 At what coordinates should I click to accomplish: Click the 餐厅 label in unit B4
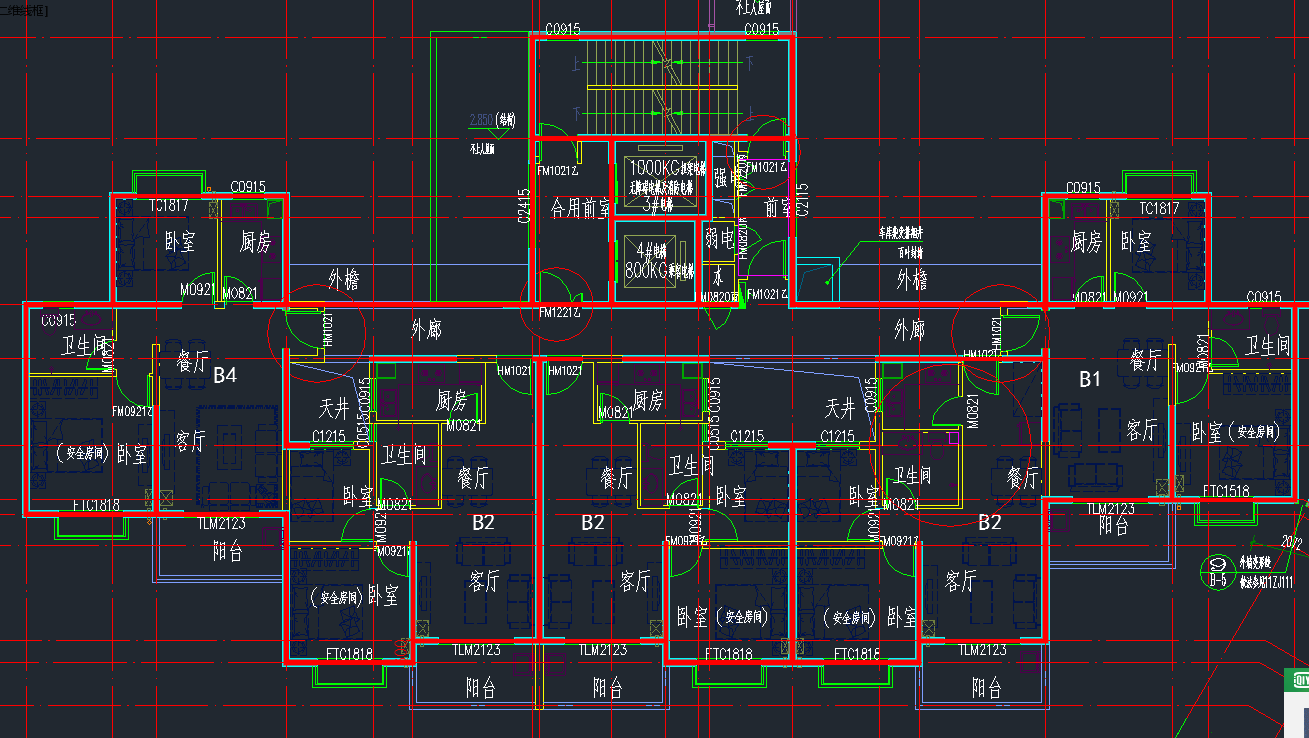pyautogui.click(x=192, y=362)
